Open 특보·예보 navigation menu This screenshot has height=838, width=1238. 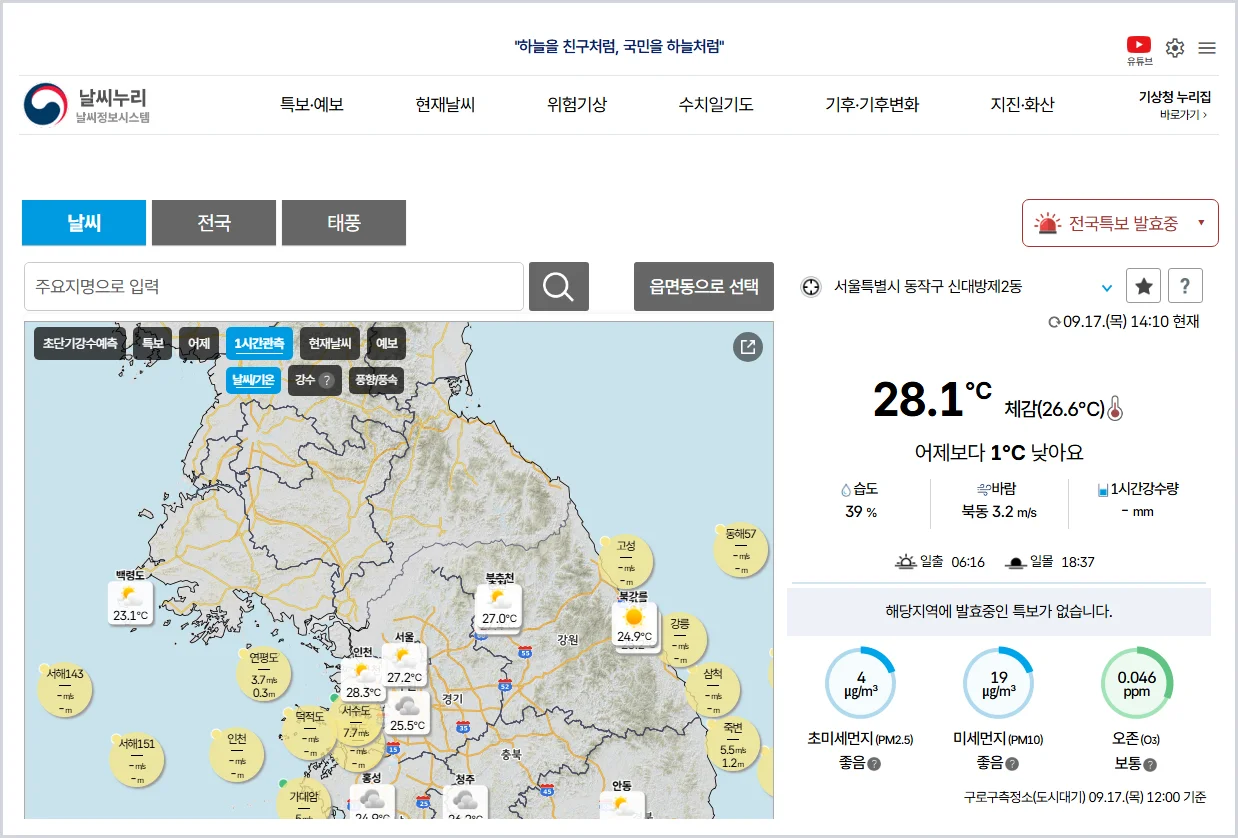[311, 105]
